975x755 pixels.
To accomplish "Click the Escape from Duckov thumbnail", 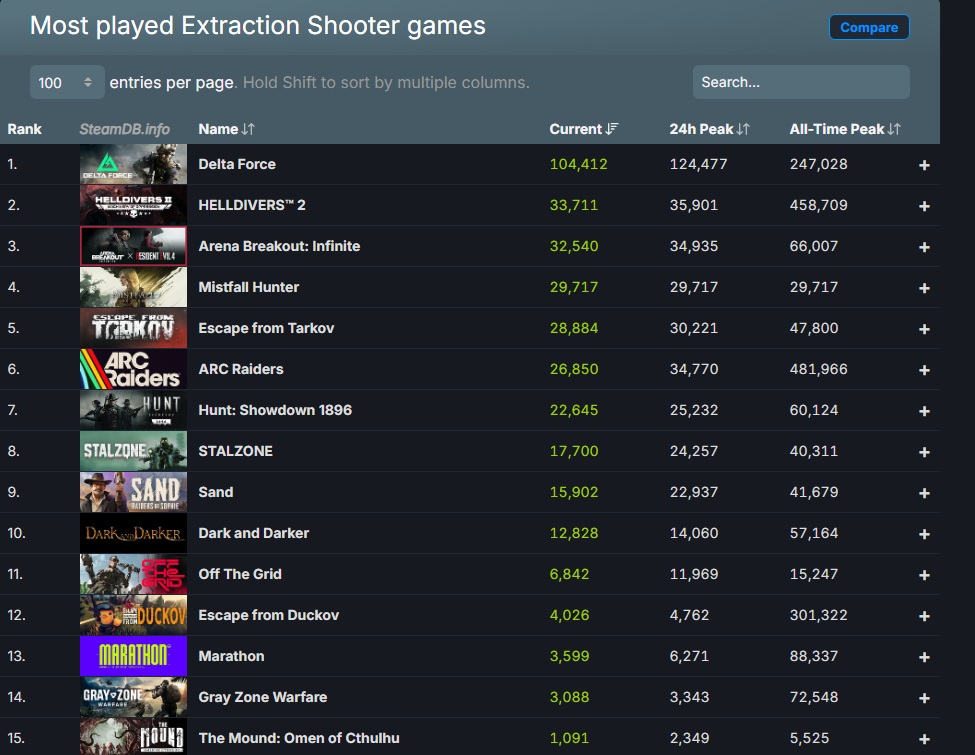I will point(133,616).
